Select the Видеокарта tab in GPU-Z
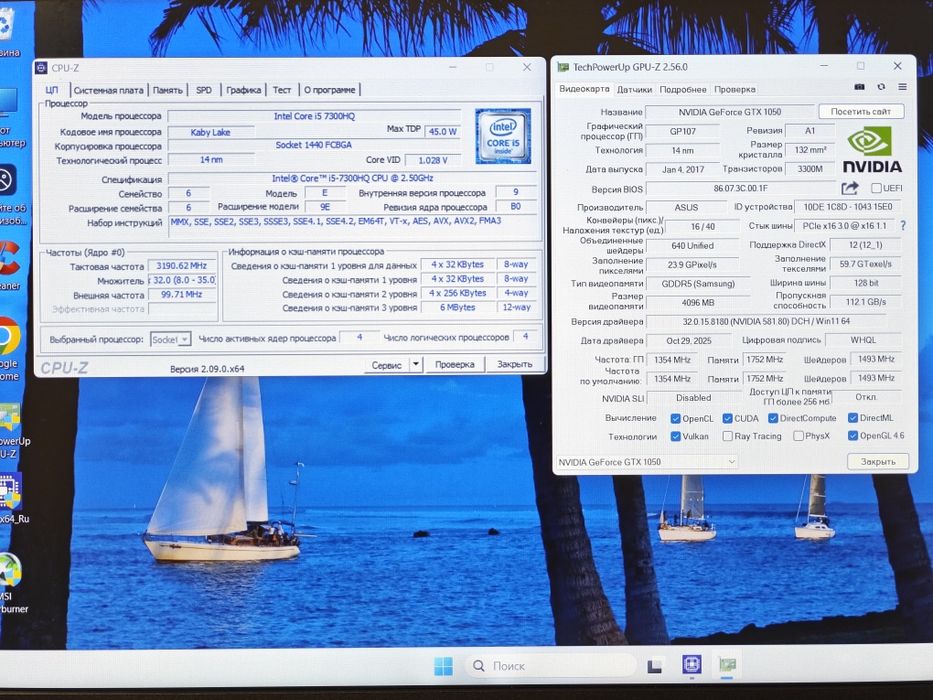933x700 pixels. [x=584, y=89]
